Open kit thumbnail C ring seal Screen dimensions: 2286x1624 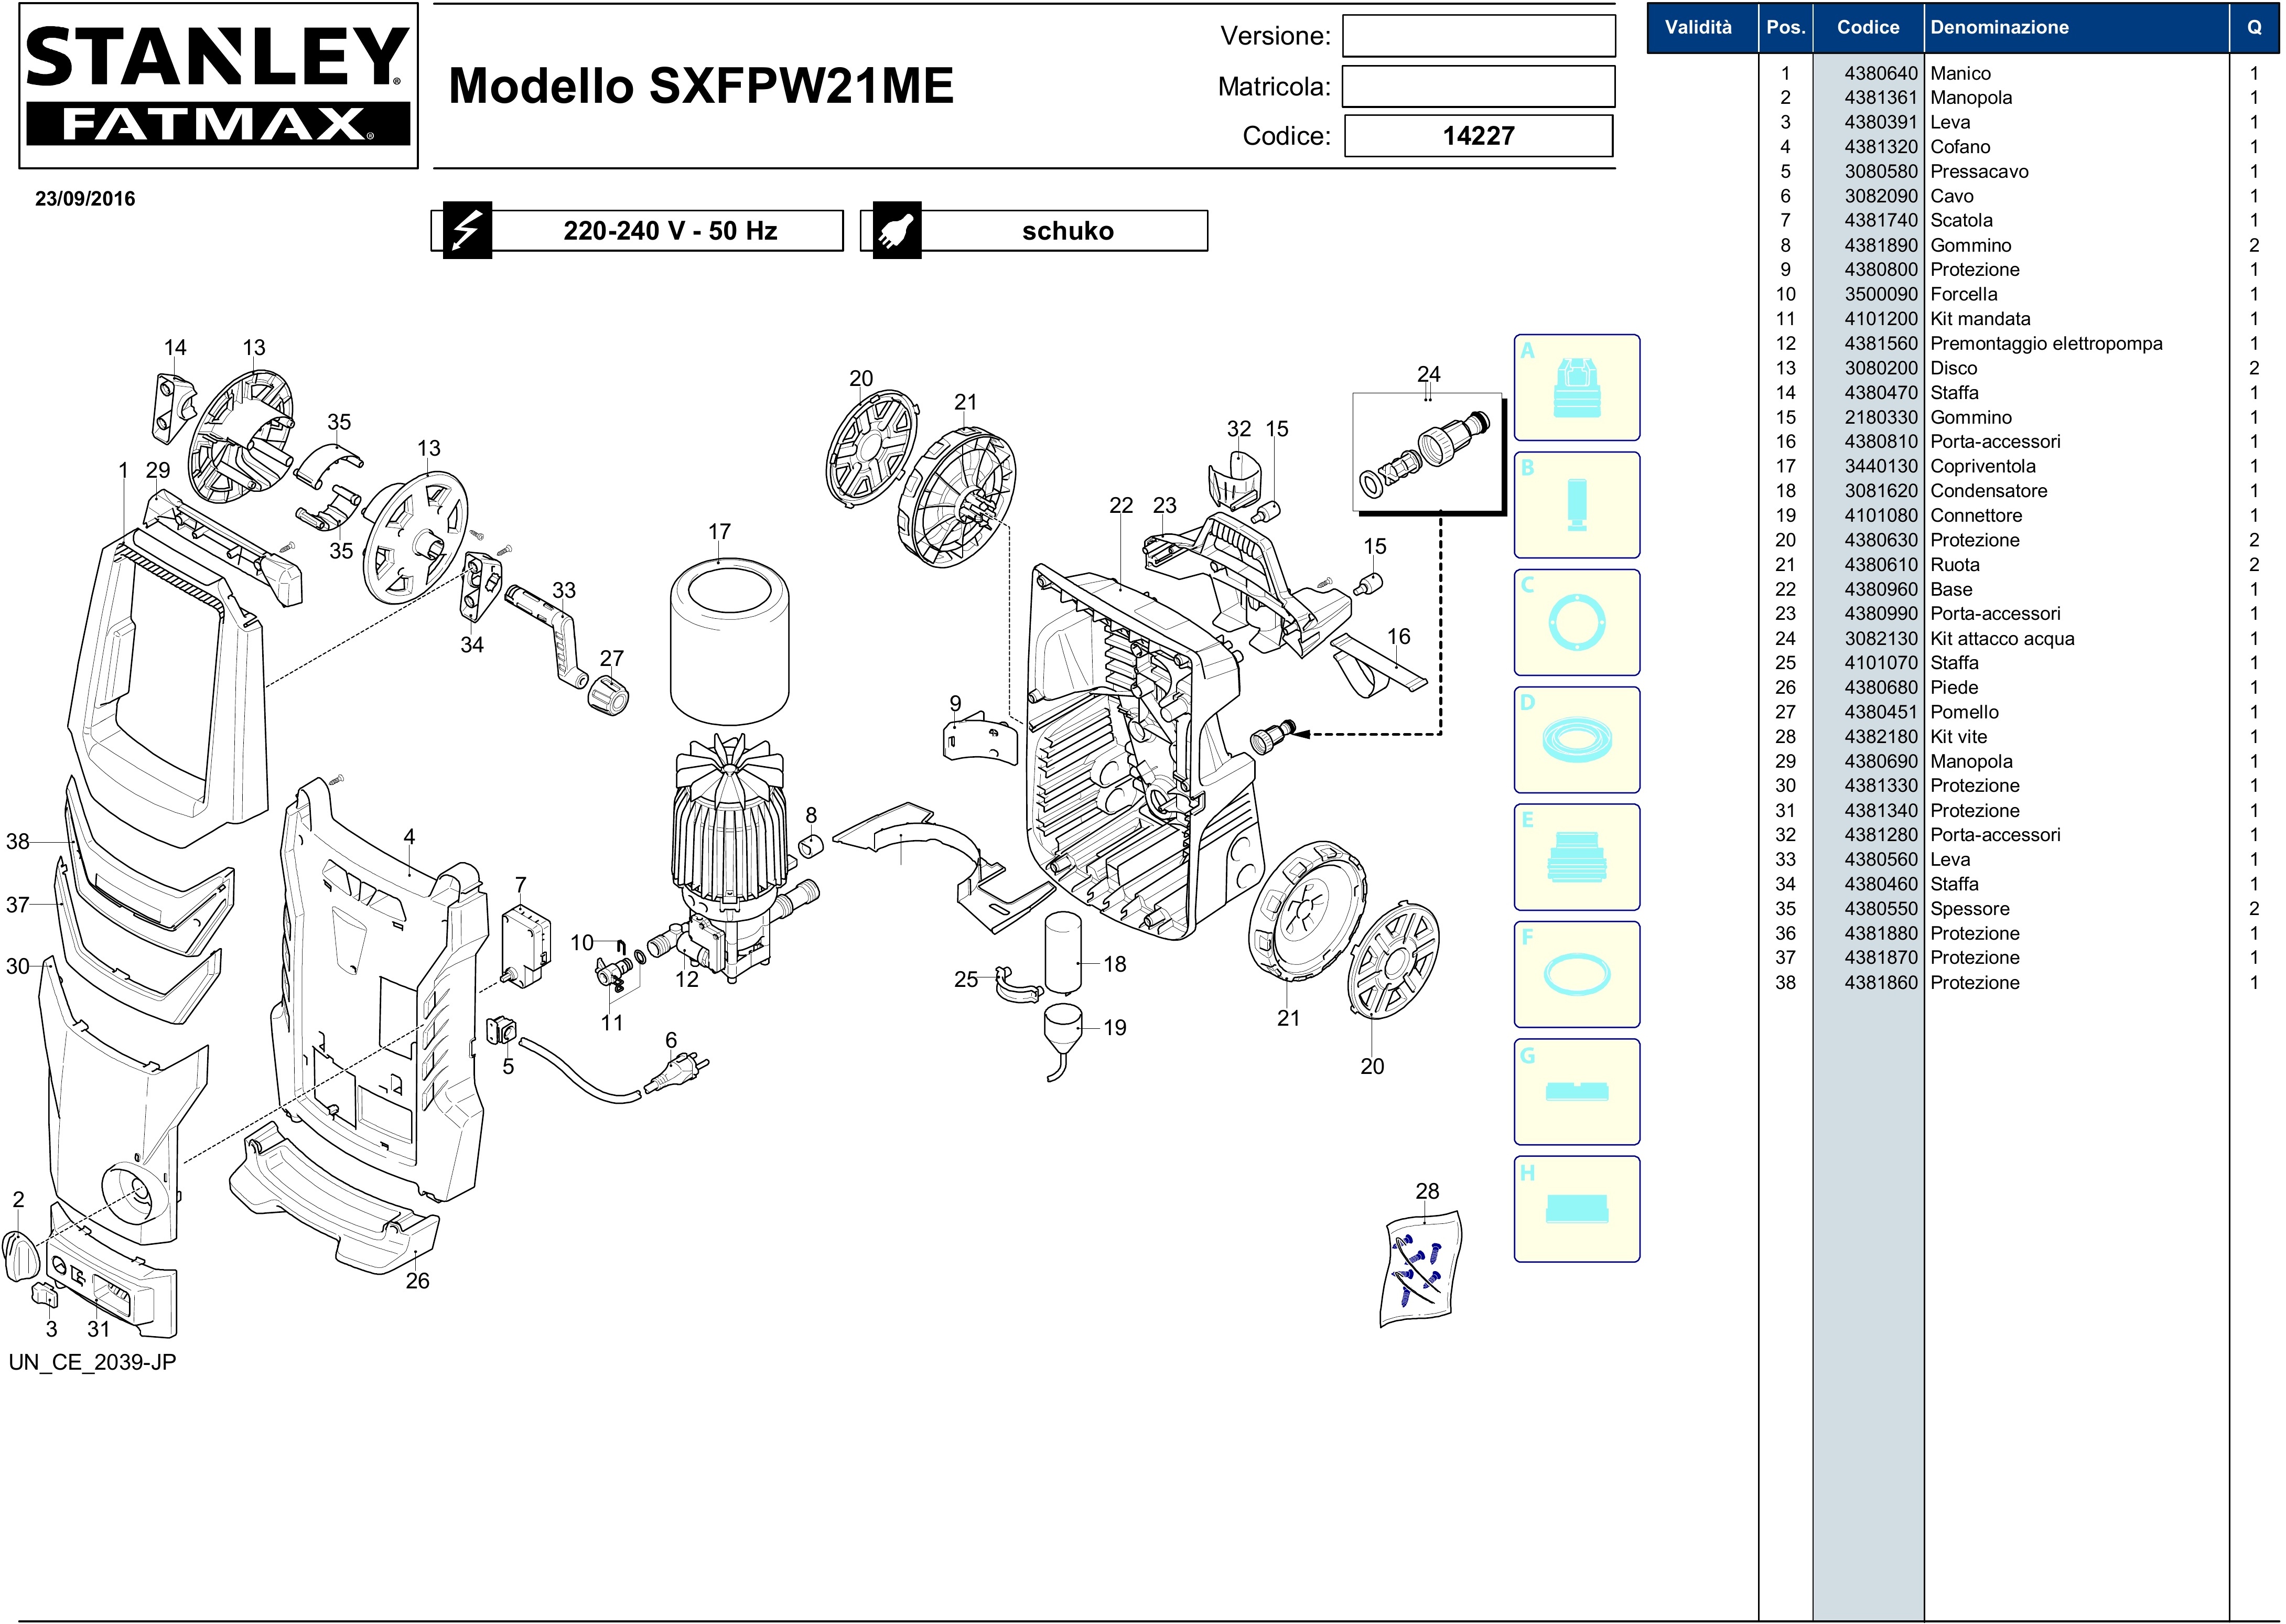1576,622
